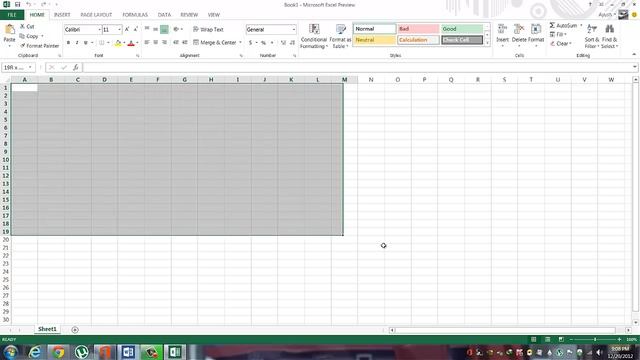The height and width of the screenshot is (360, 640).
Task: Select the highlighted Bottom Align icon
Action: 164,29
